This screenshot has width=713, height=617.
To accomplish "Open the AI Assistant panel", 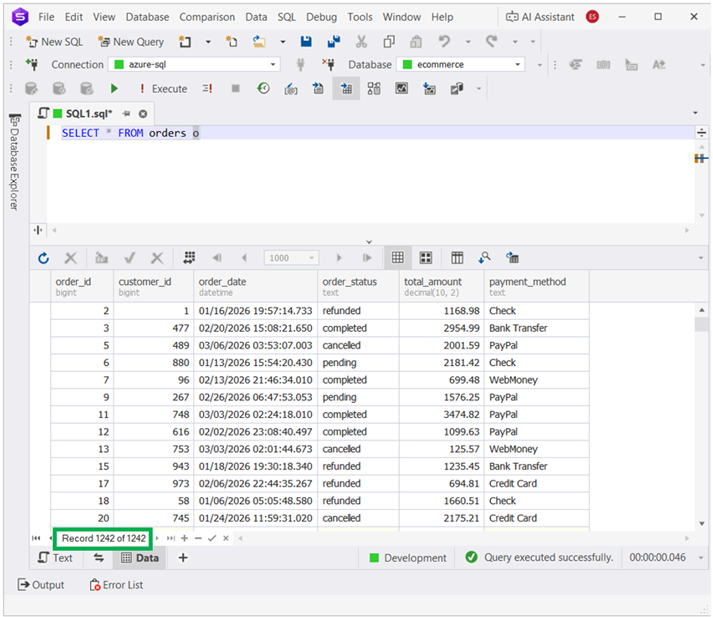I will coord(540,17).
